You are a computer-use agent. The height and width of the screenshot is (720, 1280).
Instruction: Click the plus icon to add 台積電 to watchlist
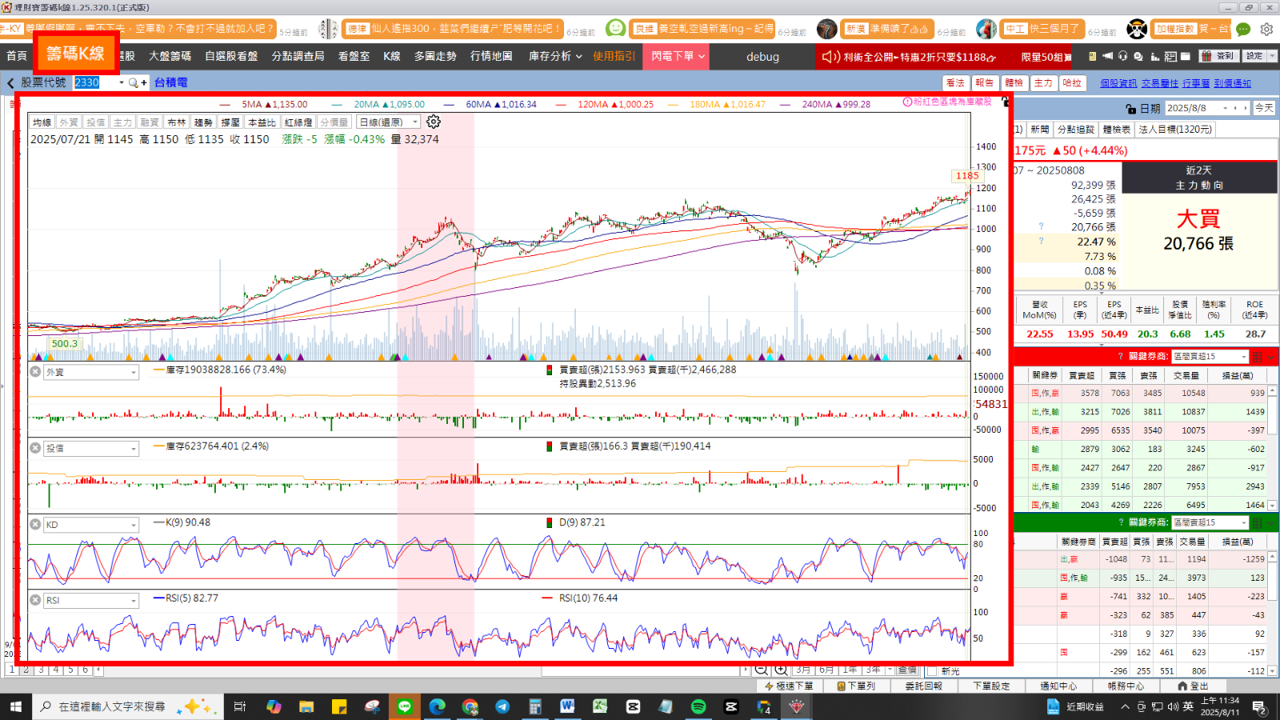pyautogui.click(x=145, y=83)
